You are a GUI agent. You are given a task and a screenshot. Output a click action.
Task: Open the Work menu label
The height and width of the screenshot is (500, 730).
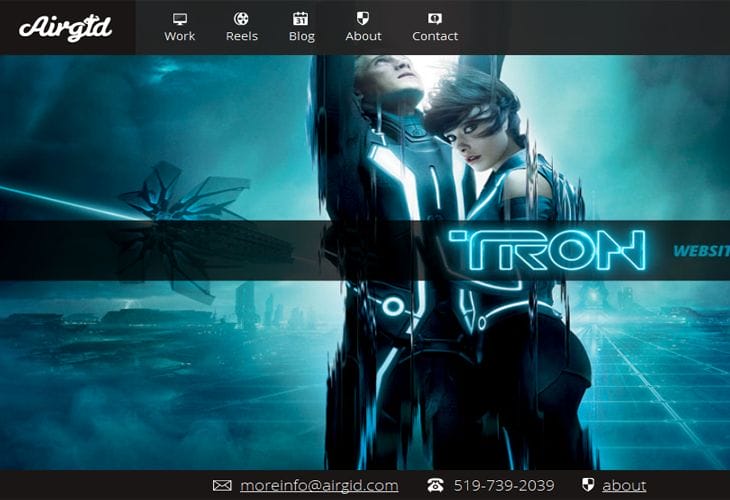coord(180,36)
